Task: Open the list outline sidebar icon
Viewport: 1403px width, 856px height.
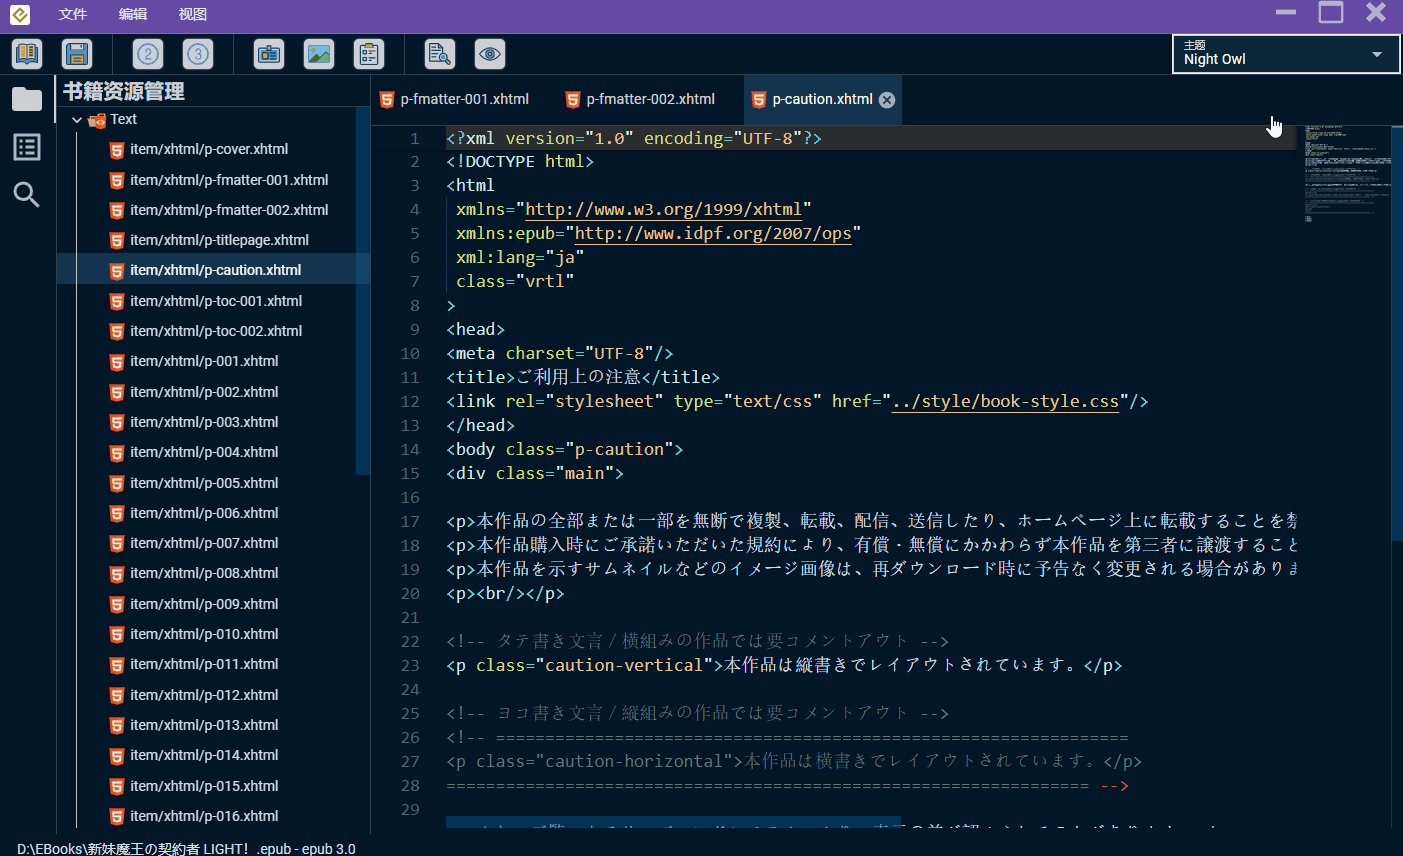Action: click(x=27, y=147)
